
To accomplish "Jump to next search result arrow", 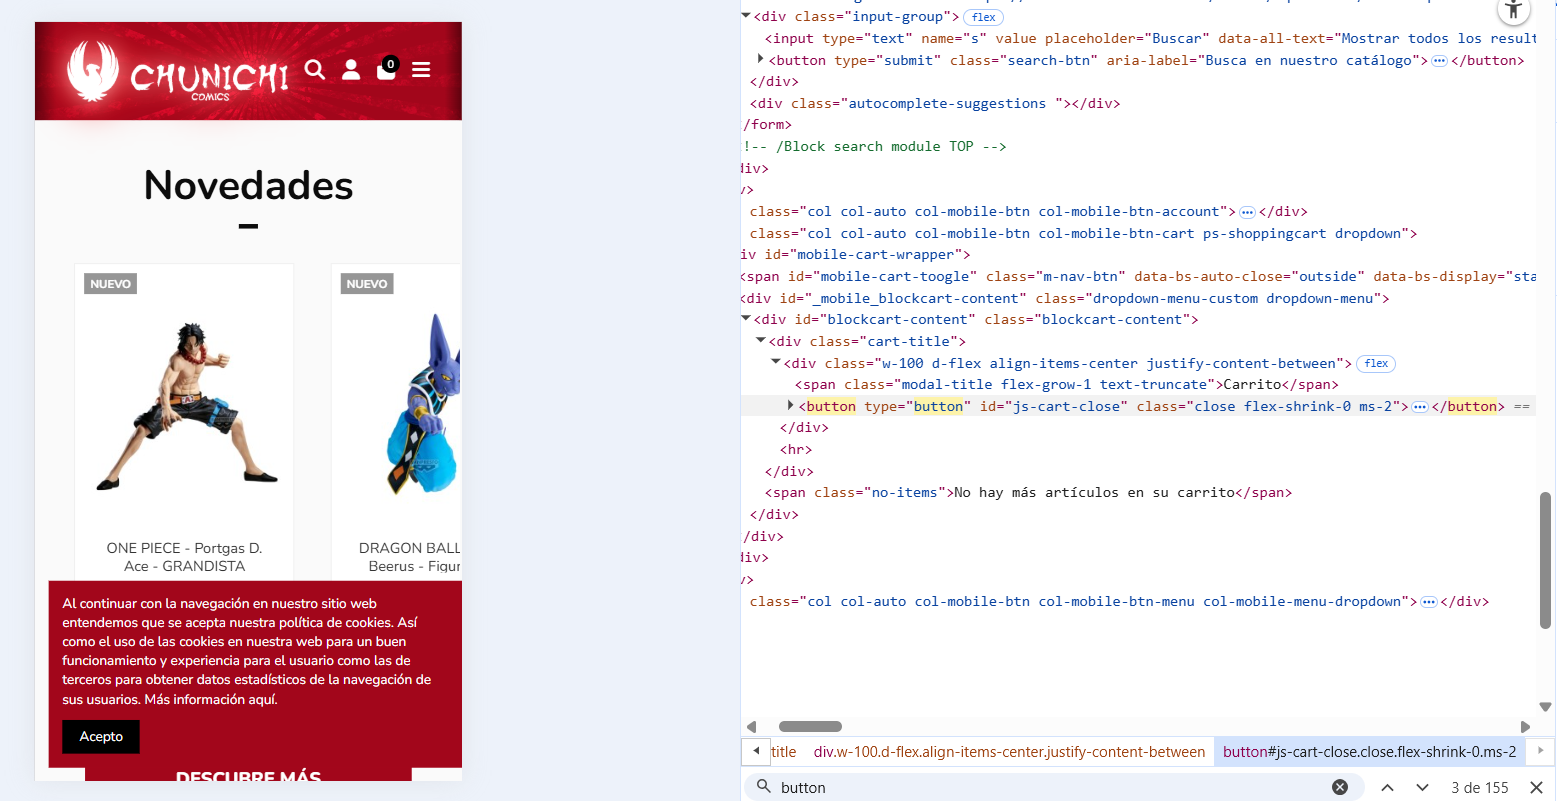I will pyautogui.click(x=1422, y=787).
